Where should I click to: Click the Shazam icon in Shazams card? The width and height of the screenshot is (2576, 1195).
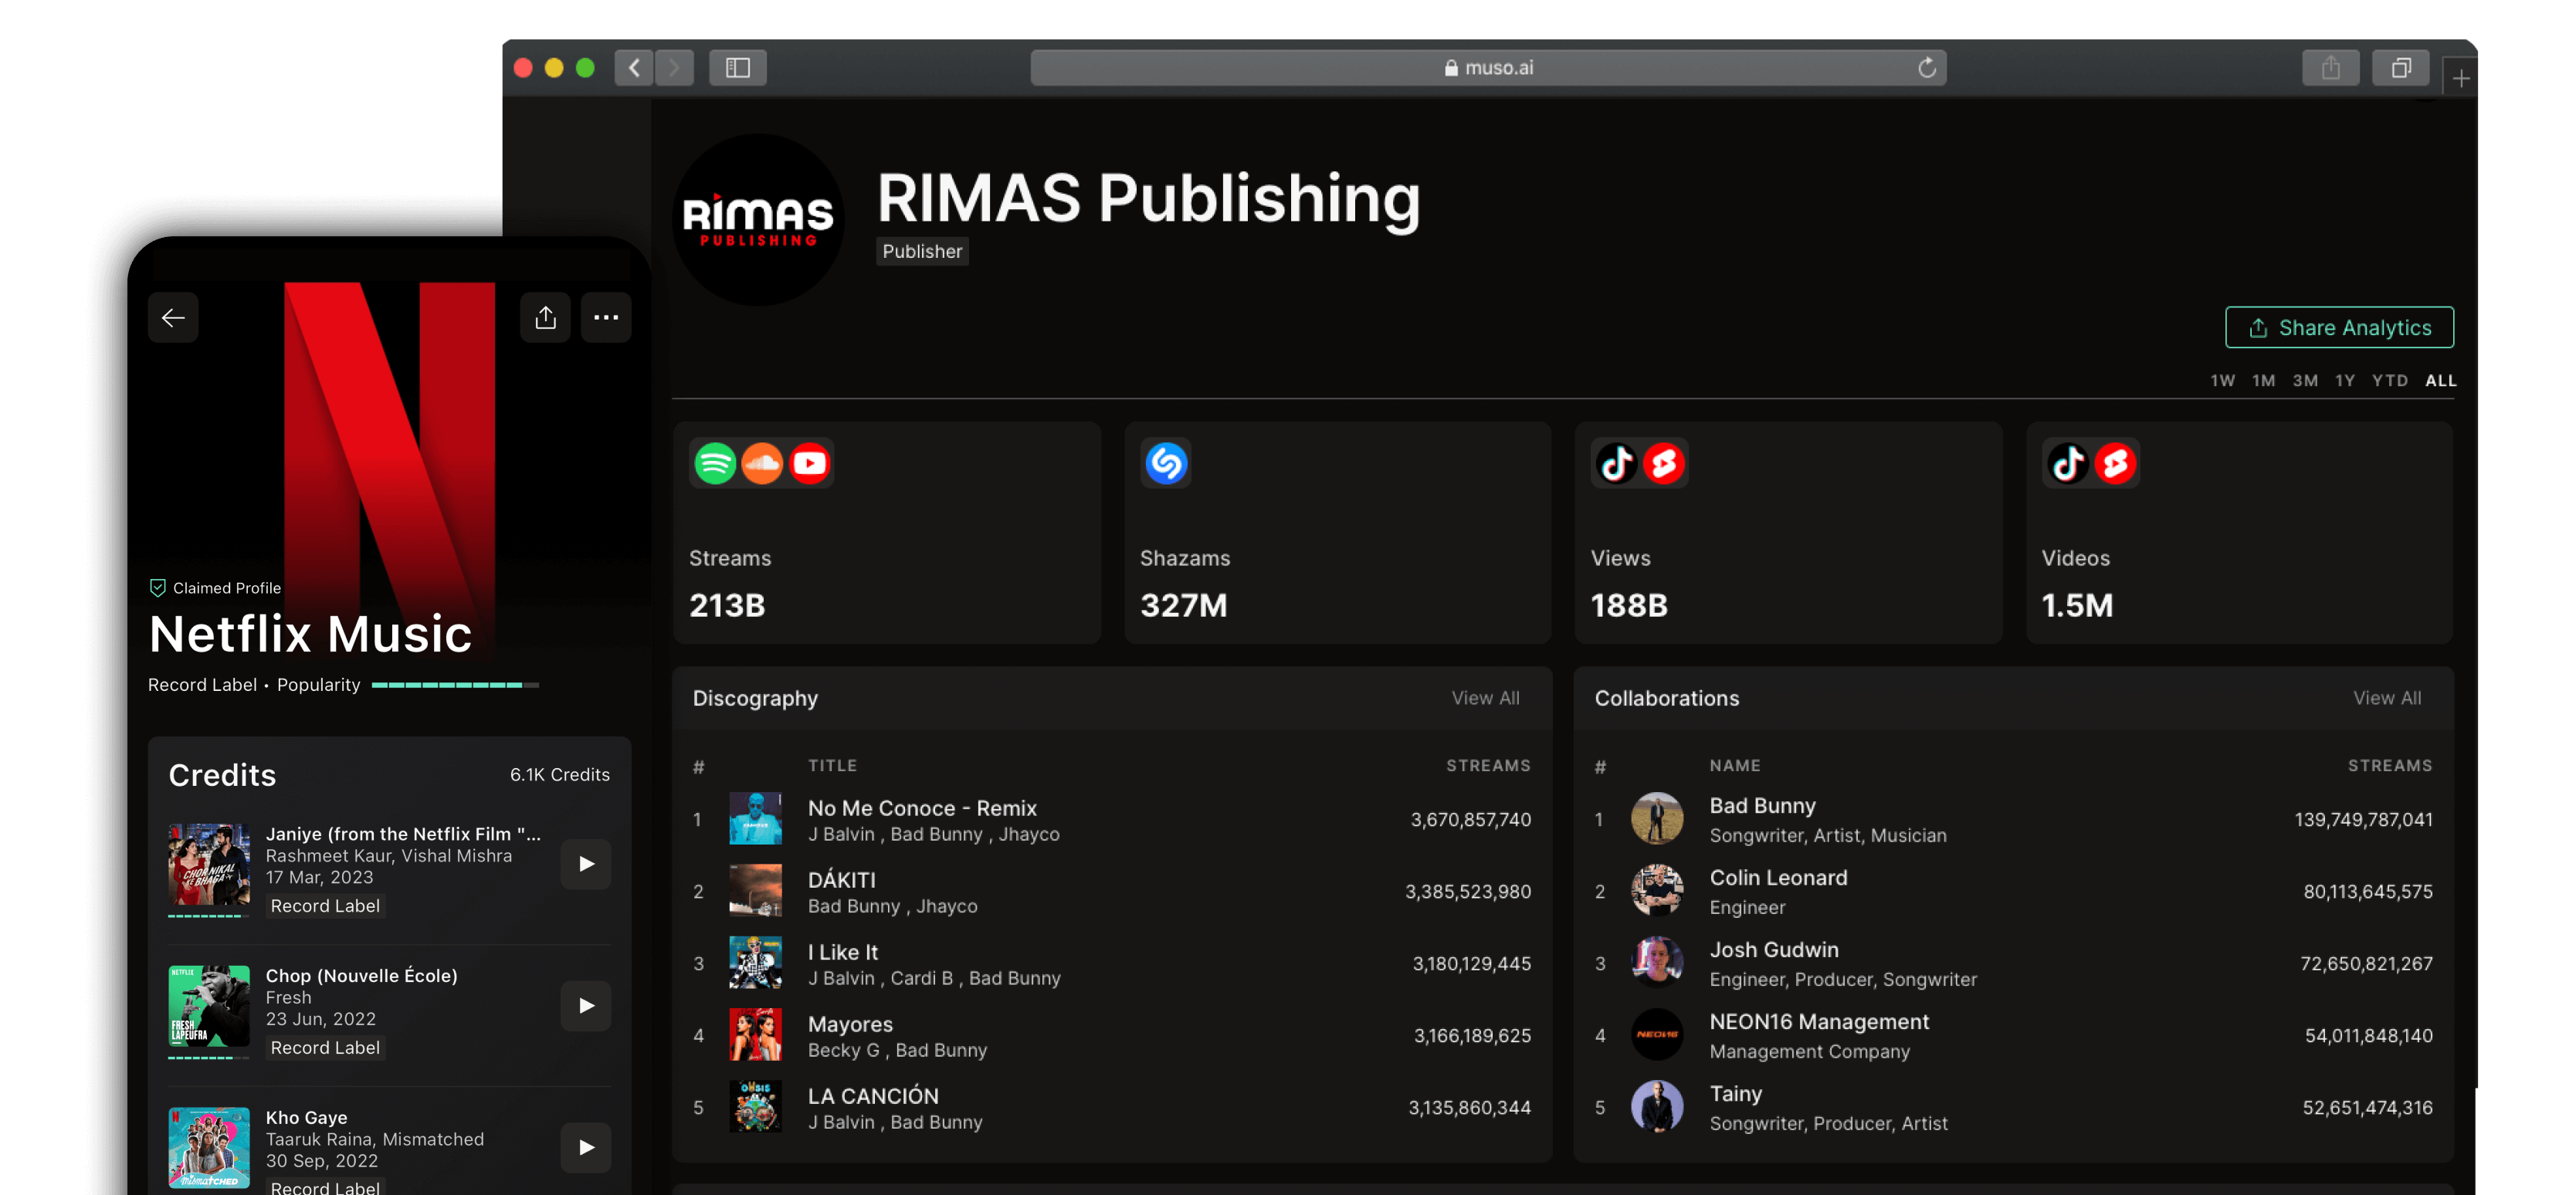pos(1166,464)
